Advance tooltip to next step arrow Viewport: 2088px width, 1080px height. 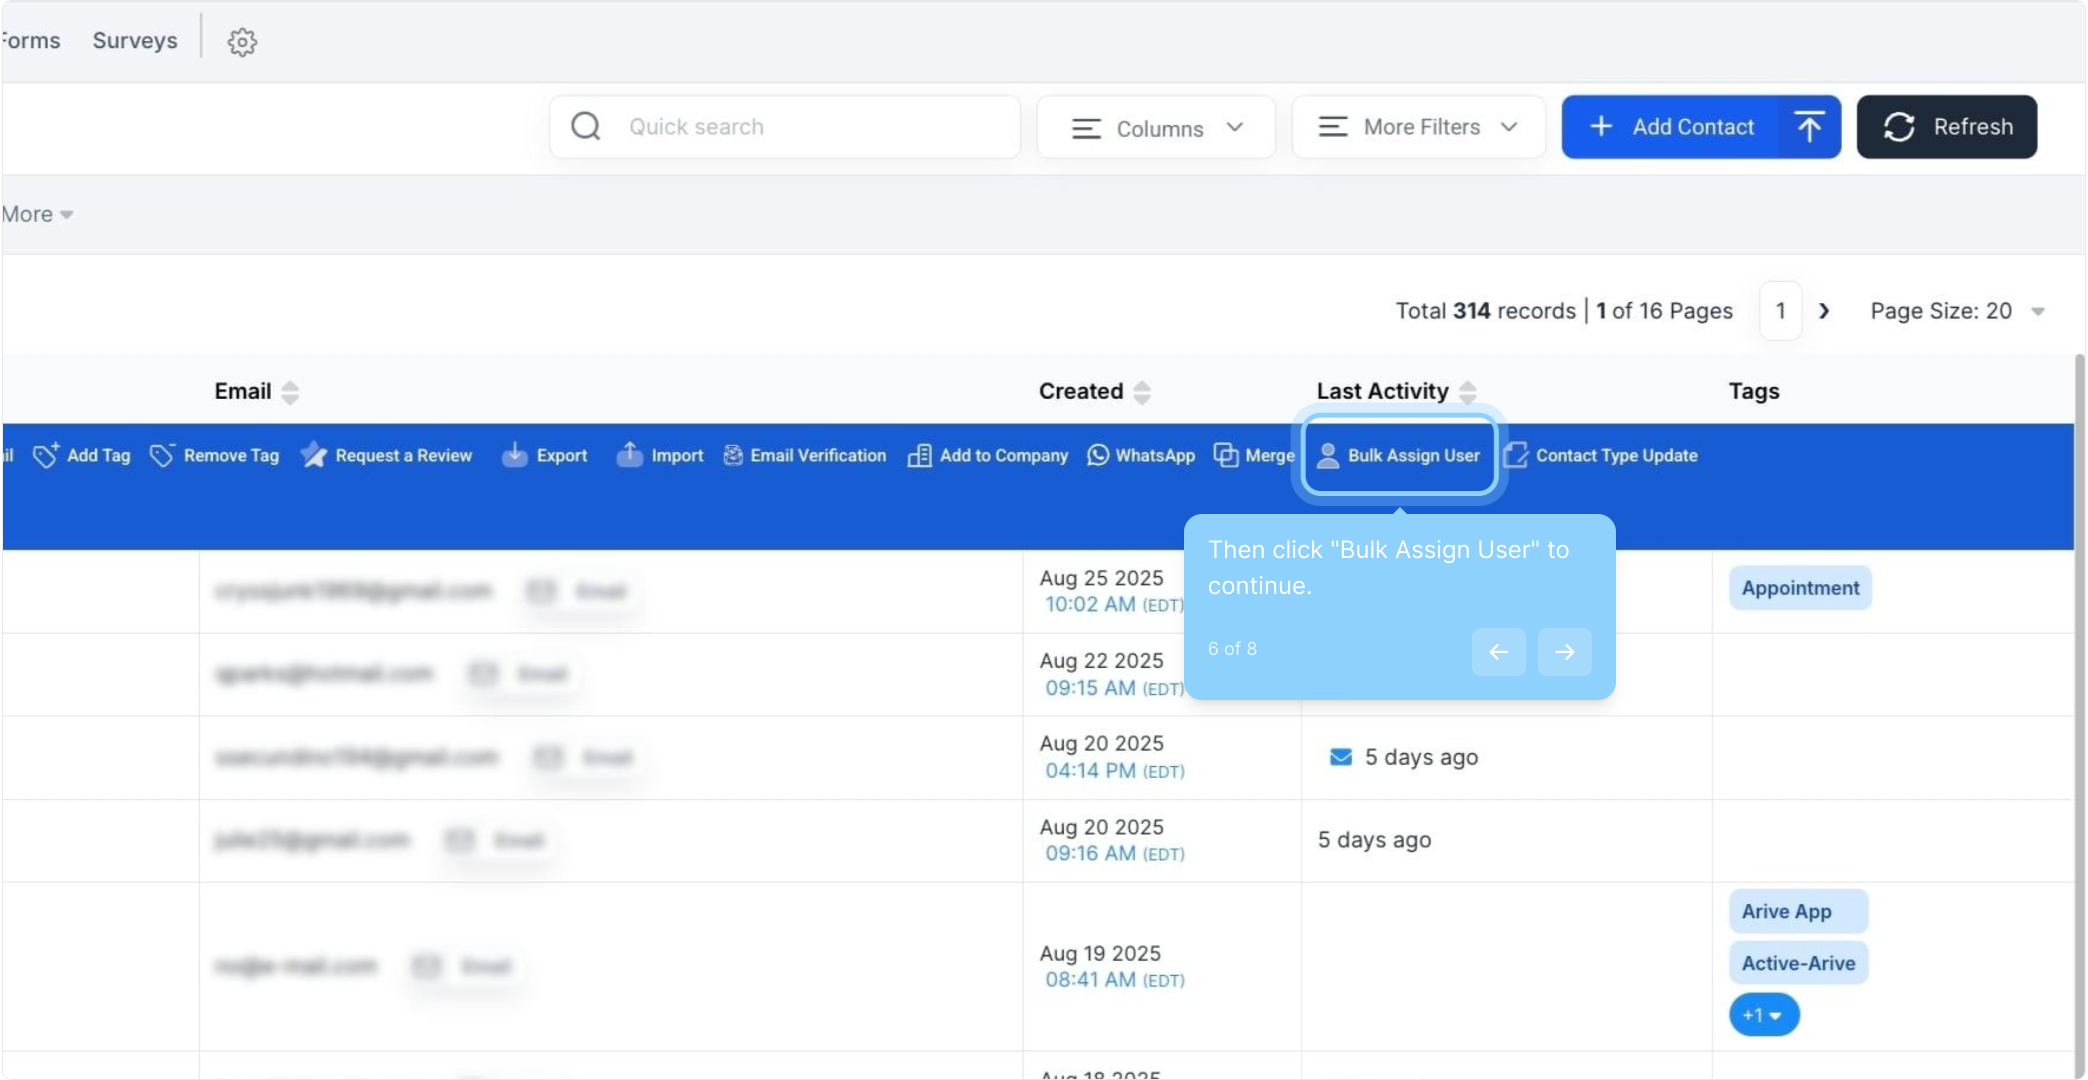click(1564, 652)
